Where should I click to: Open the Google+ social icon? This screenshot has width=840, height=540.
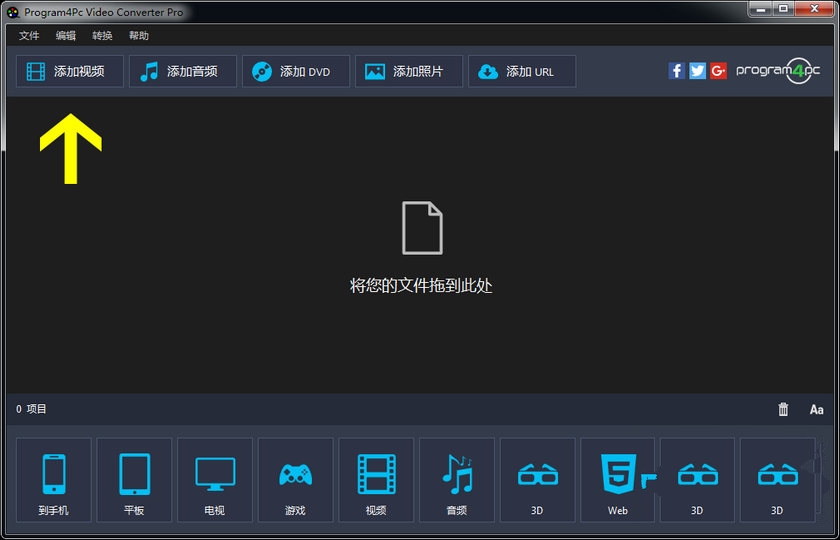pos(718,71)
